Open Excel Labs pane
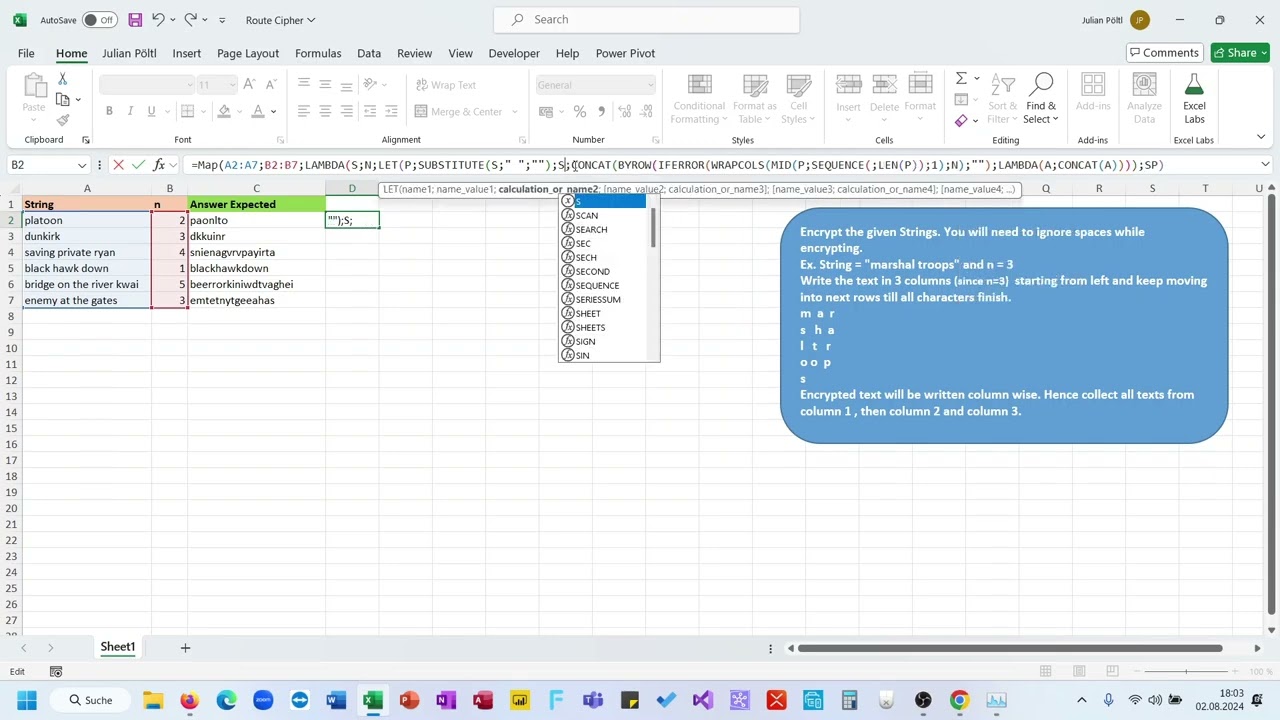This screenshot has width=1280, height=720. (x=1194, y=99)
